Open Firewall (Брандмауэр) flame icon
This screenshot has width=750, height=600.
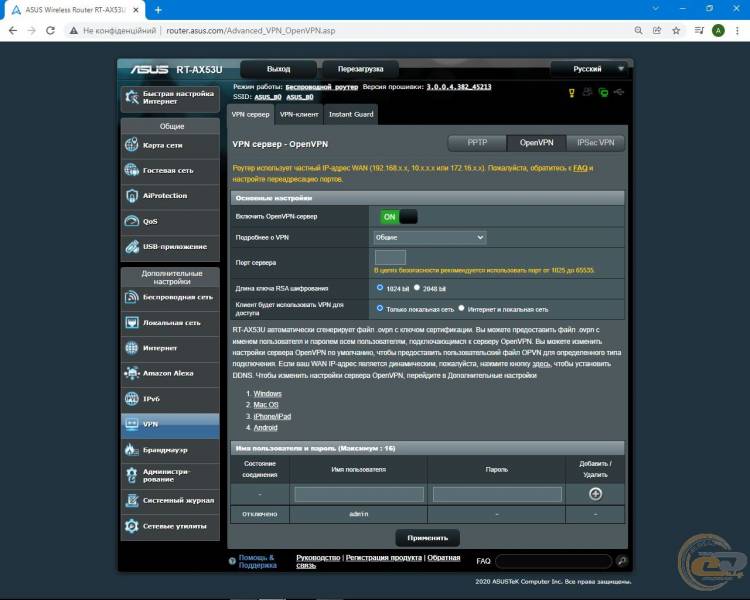132,450
